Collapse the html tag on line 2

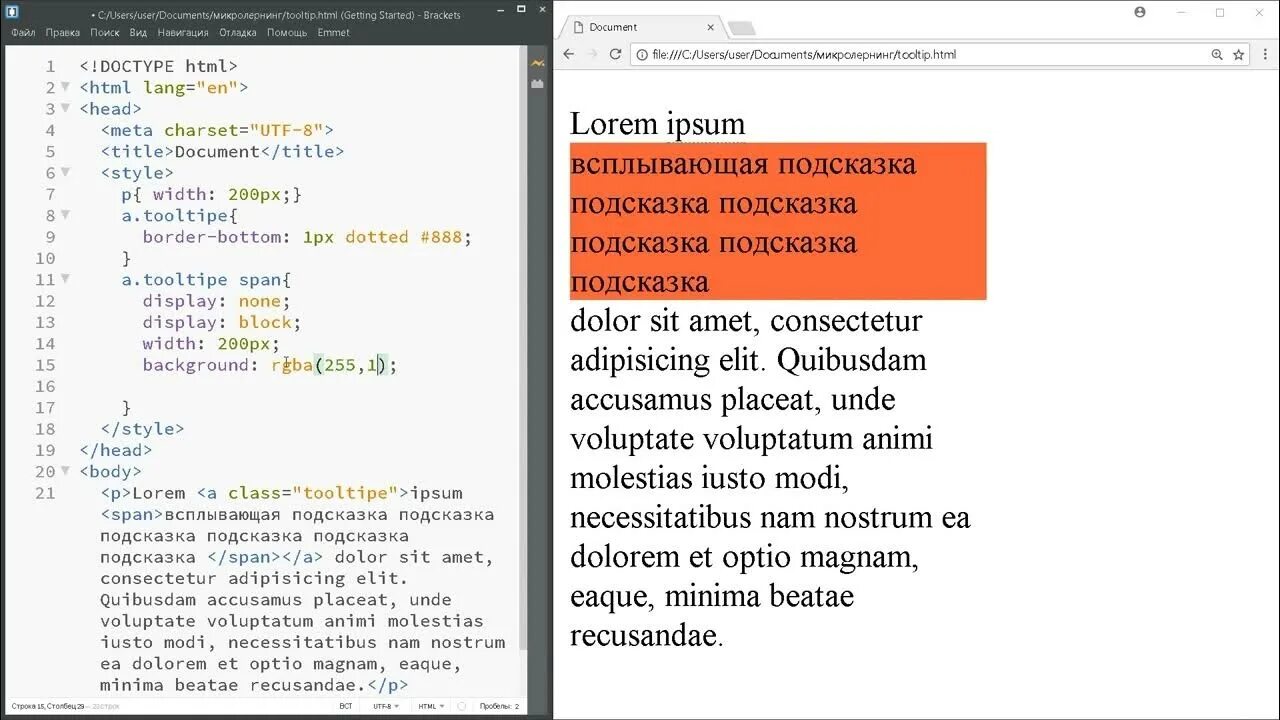pyautogui.click(x=65, y=87)
